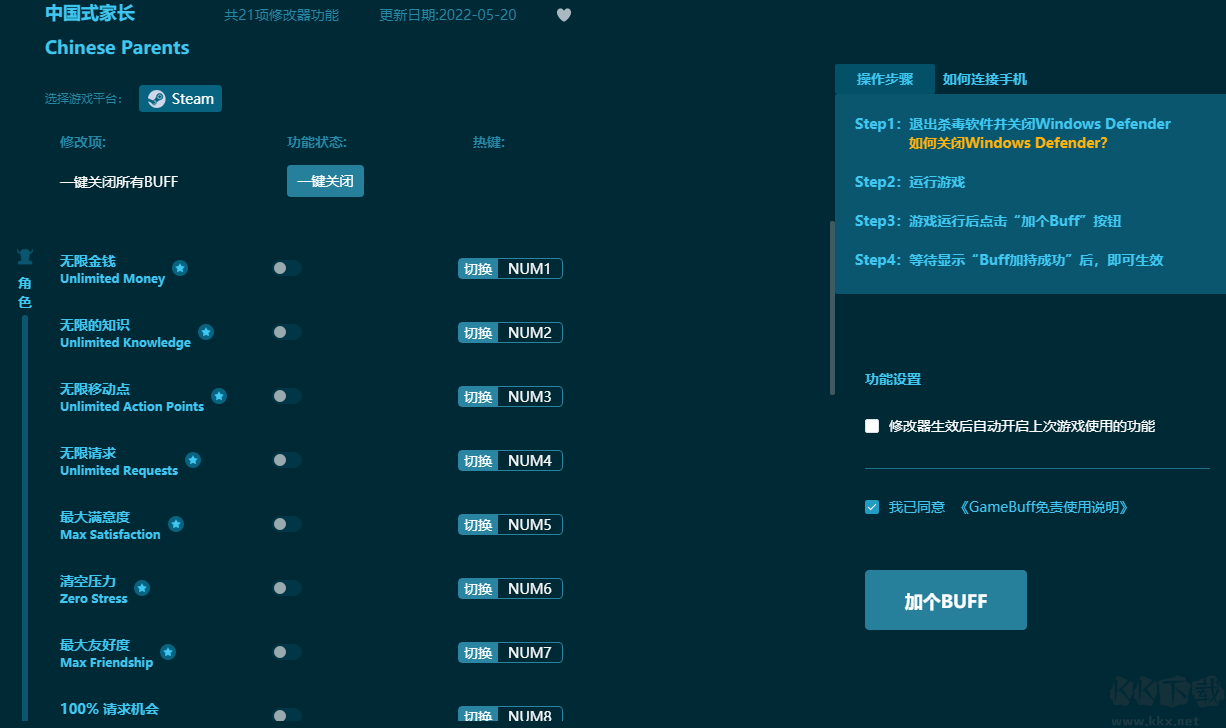This screenshot has width=1226, height=728.
Task: Click the heart favorite icon at top
Action: tap(563, 14)
